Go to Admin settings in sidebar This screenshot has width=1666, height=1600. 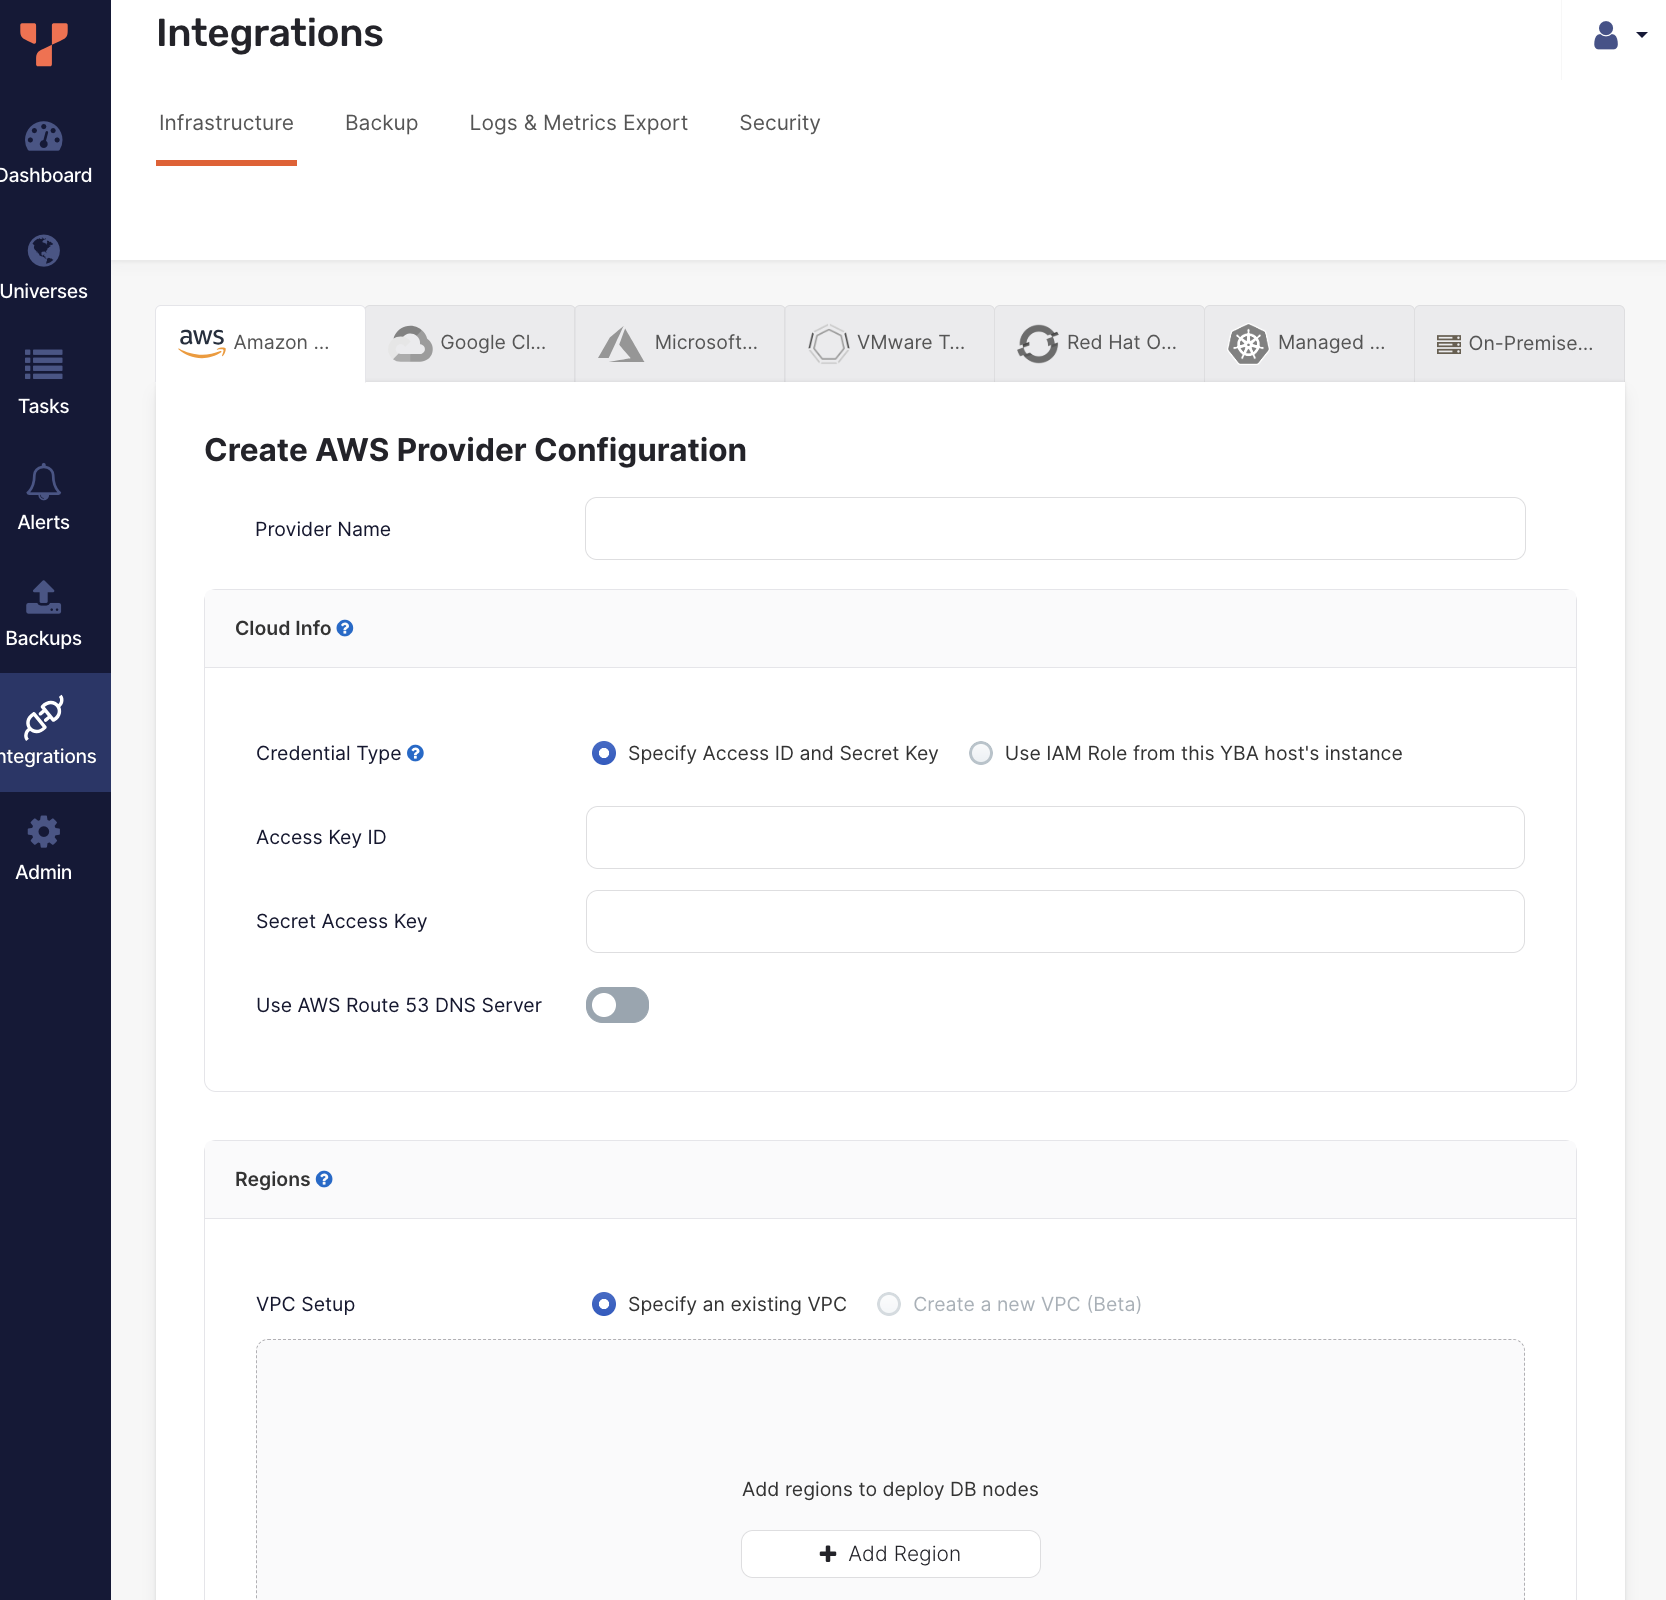click(43, 848)
